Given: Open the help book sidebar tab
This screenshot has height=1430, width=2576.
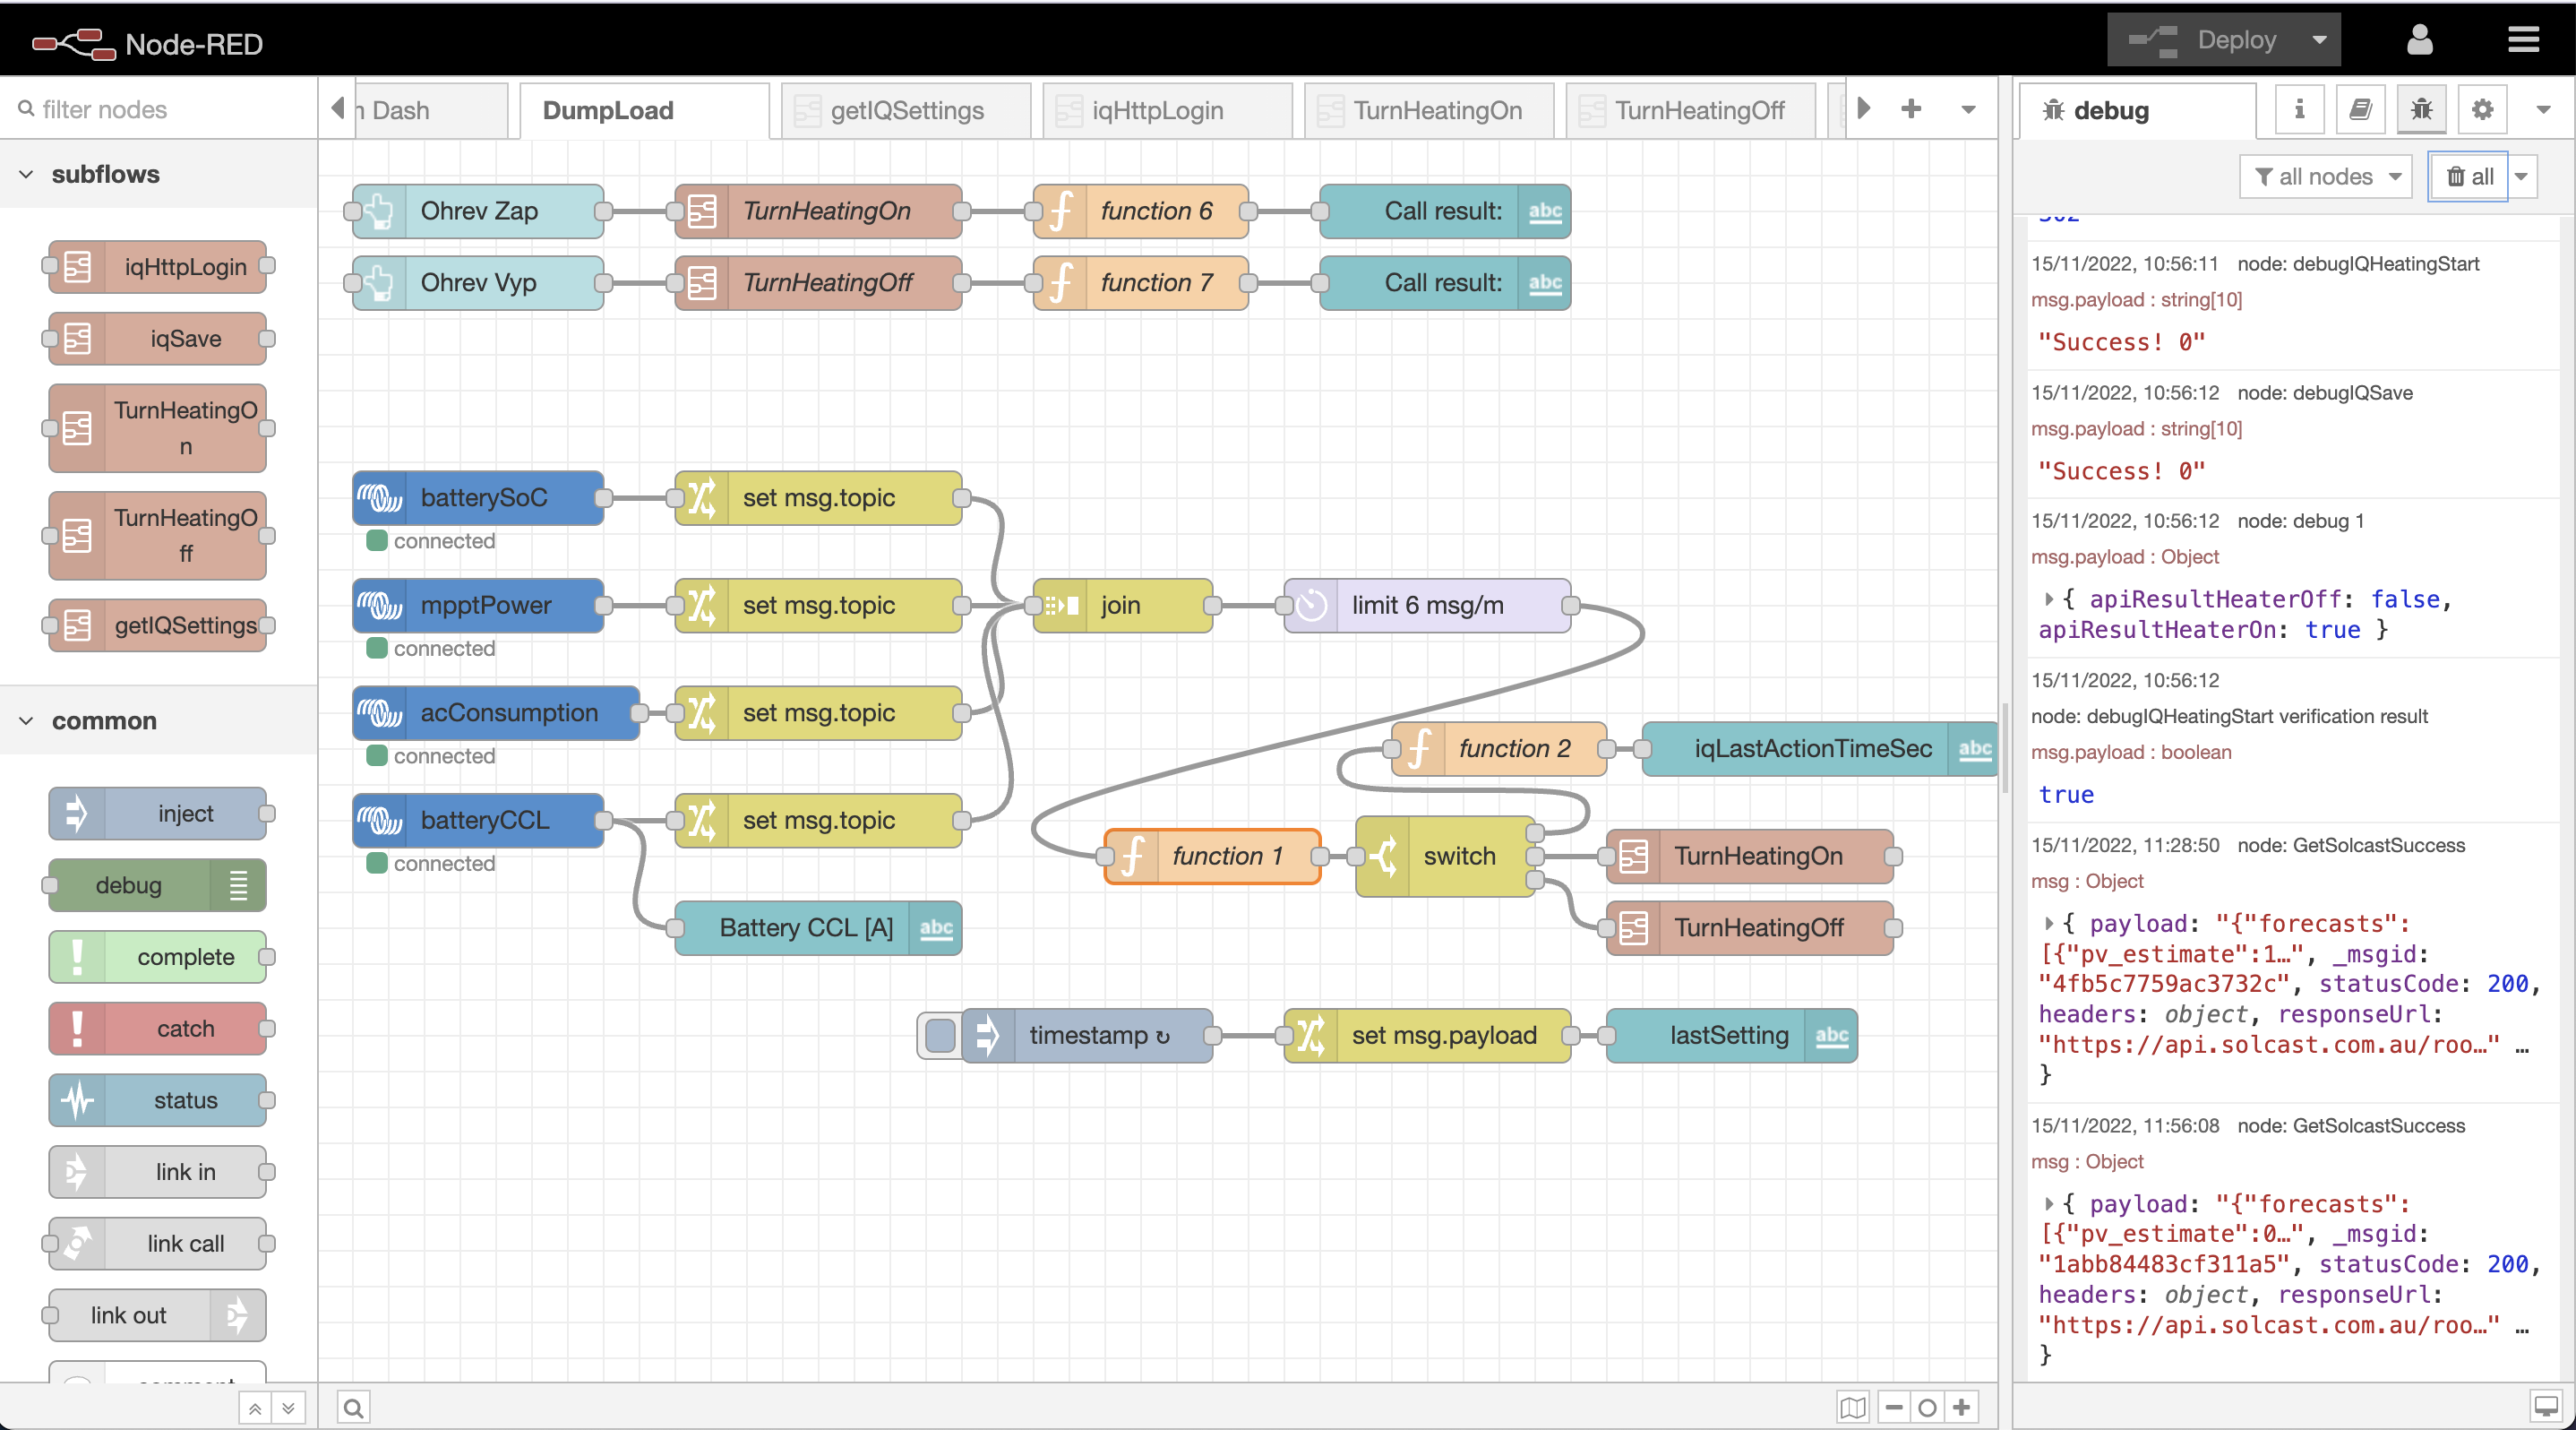Looking at the screenshot, I should tap(2360, 109).
